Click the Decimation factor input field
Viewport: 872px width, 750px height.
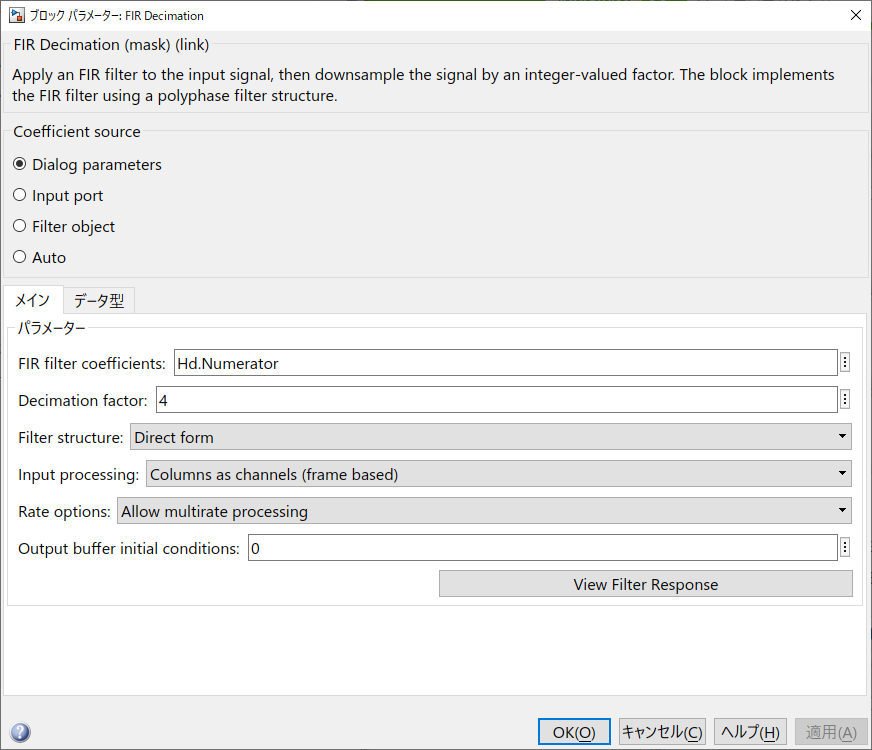497,400
